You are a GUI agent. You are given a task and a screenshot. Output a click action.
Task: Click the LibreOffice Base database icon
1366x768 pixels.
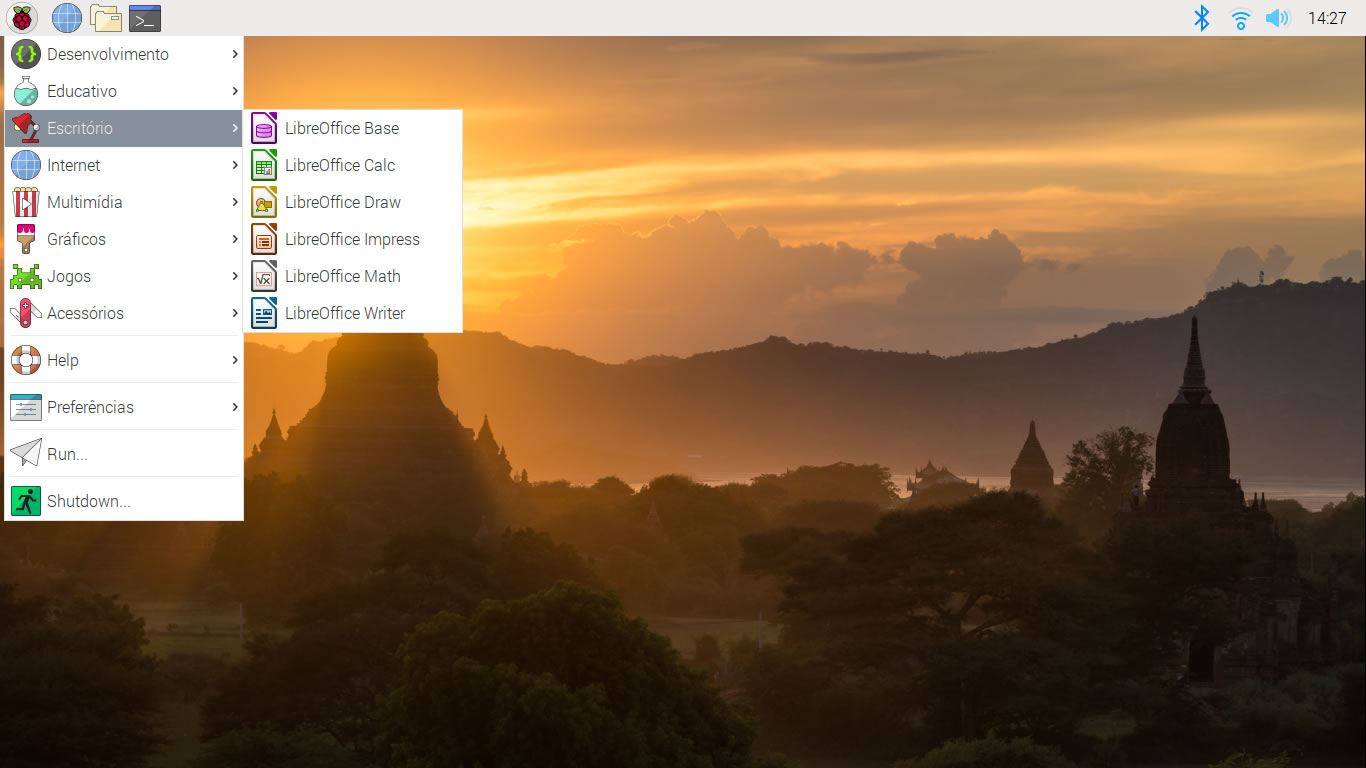coord(264,128)
